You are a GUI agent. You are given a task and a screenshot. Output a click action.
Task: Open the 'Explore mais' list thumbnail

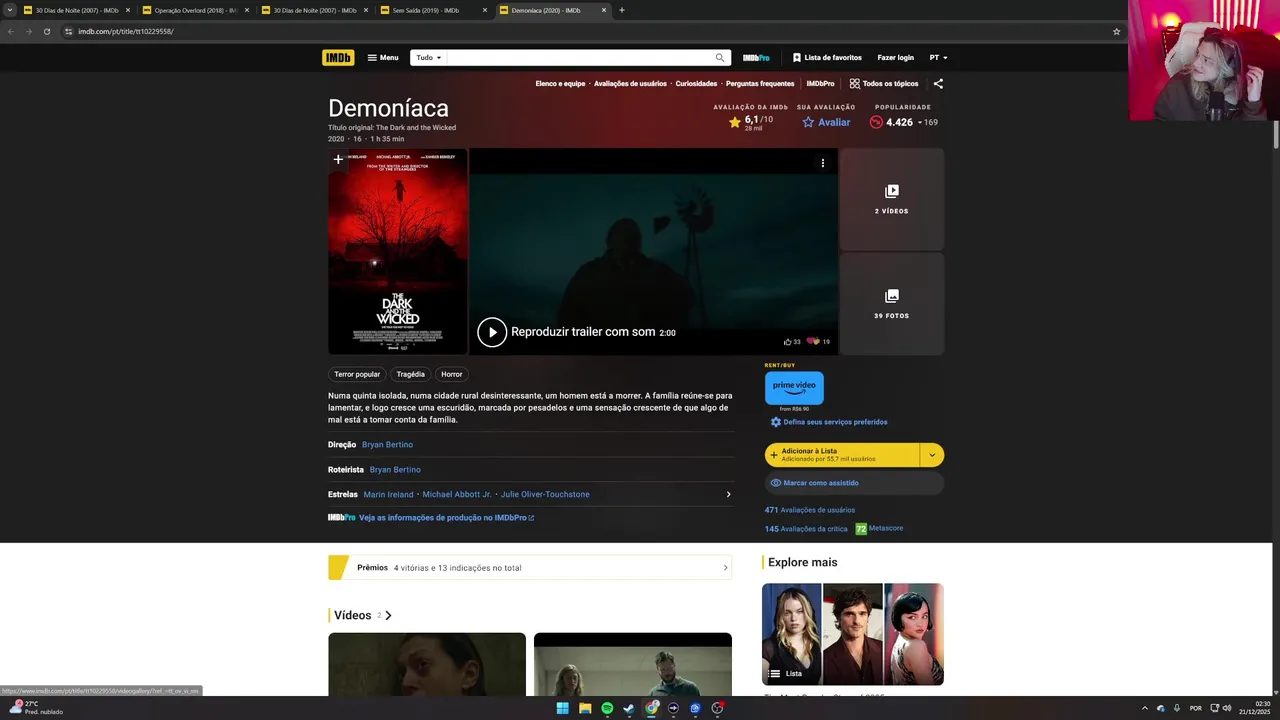853,634
